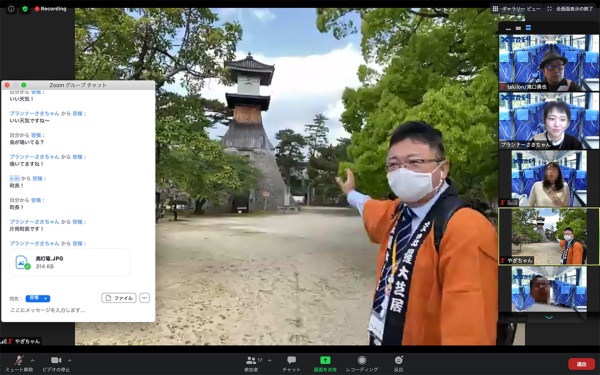Expand the audio options arrow beside the microphone
This screenshot has height=375, width=600.
point(32,360)
